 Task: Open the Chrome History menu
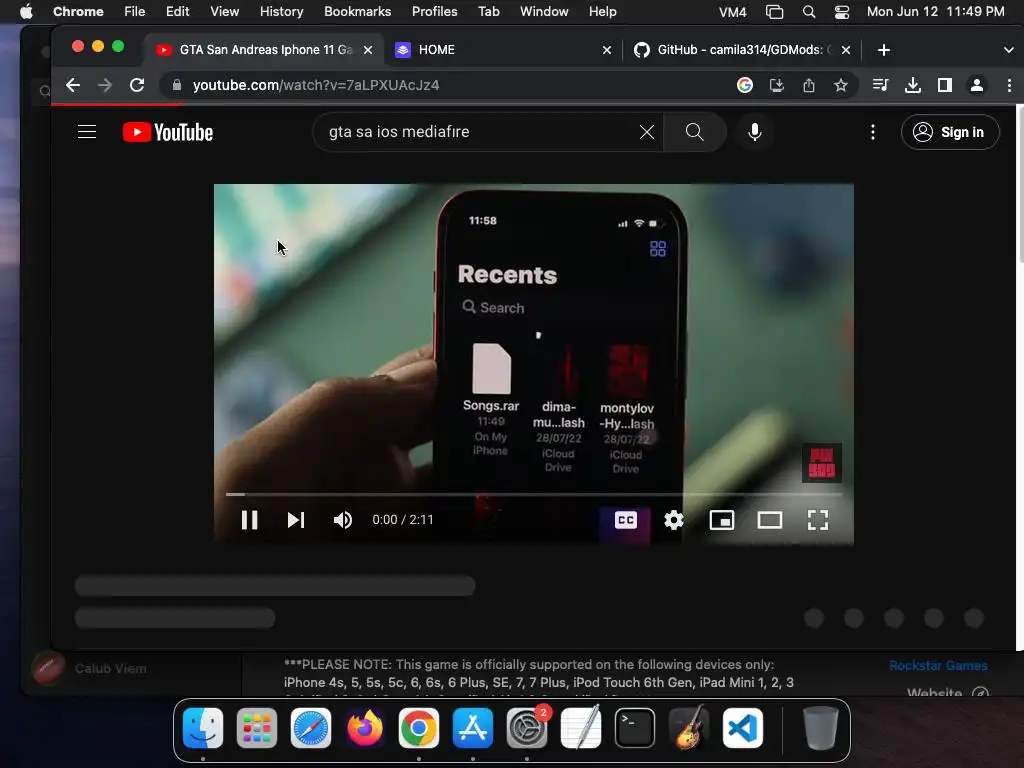tap(281, 12)
